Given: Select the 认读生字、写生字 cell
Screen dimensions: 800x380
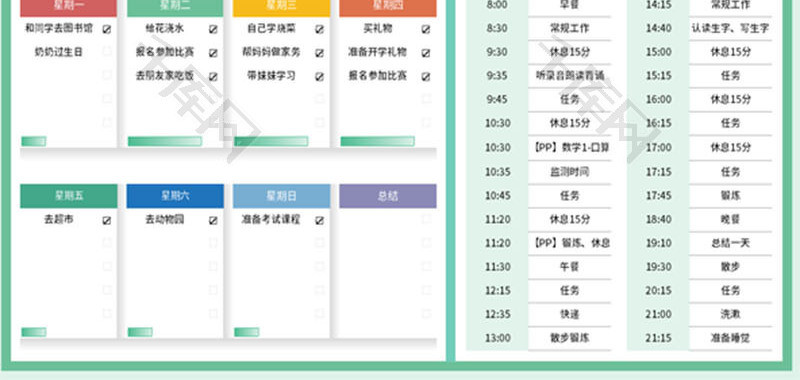Looking at the screenshot, I should (x=730, y=28).
